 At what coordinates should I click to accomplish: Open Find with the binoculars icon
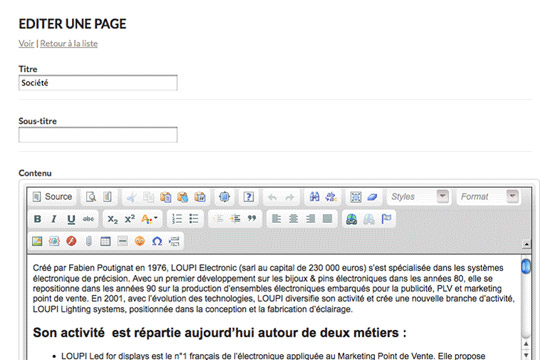point(314,197)
